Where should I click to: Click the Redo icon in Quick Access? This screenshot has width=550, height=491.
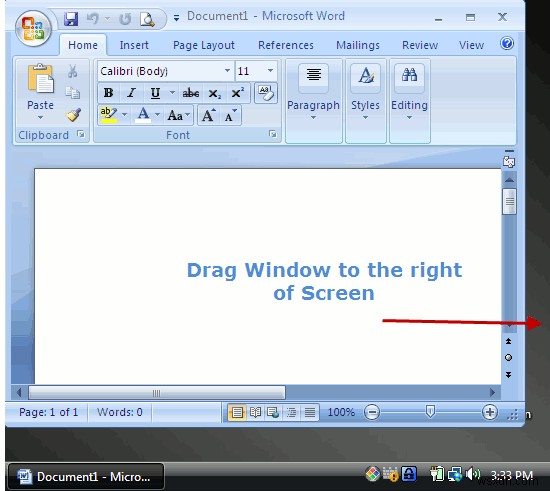click(125, 19)
